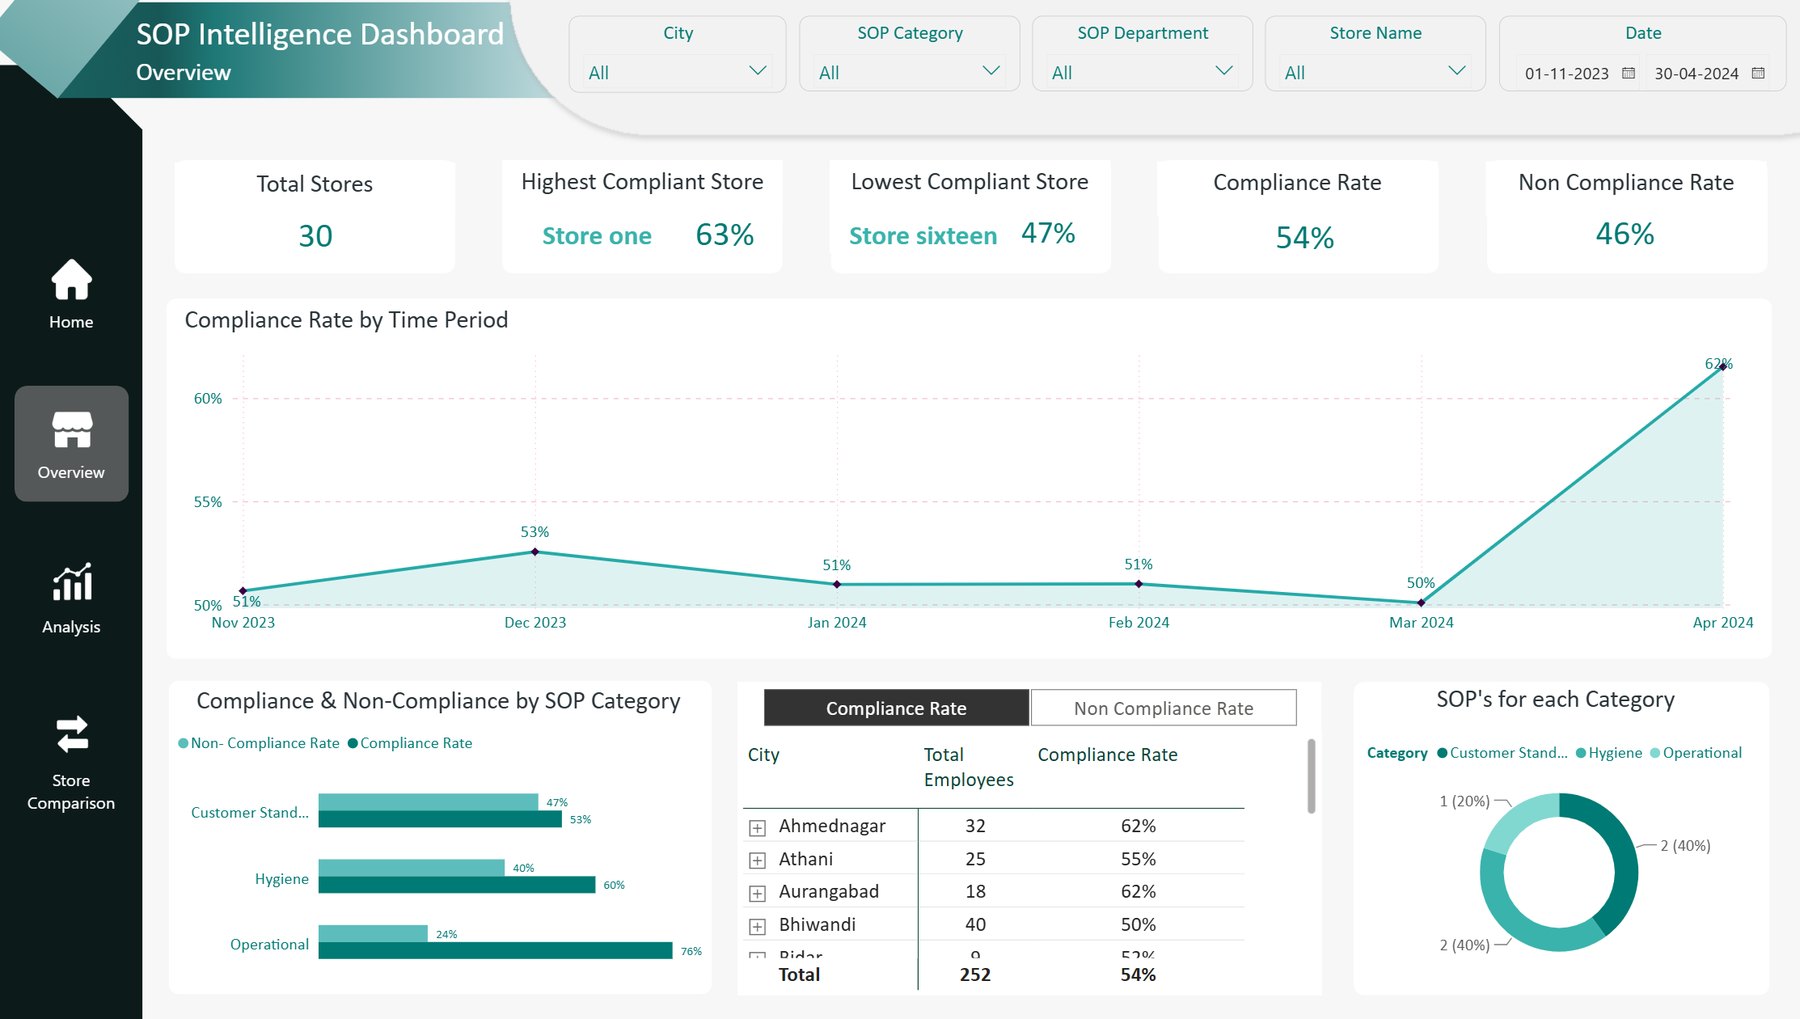
Task: Click the Jan 2024 data point
Action: coord(837,584)
